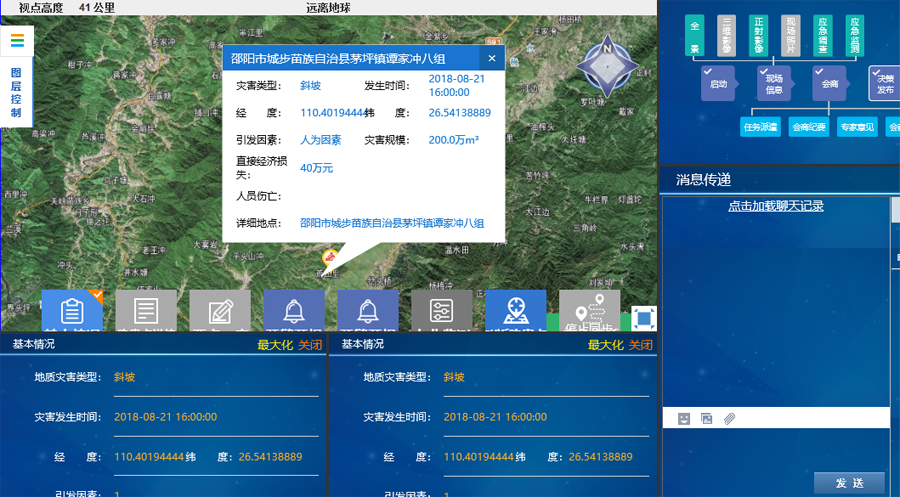
Task: Open the hamburger menu above 图层控制
Action: pyautogui.click(x=17, y=39)
